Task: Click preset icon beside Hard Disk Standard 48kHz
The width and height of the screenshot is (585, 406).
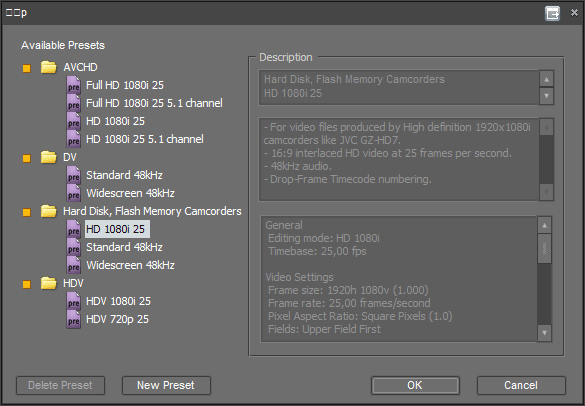Action: (x=73, y=247)
